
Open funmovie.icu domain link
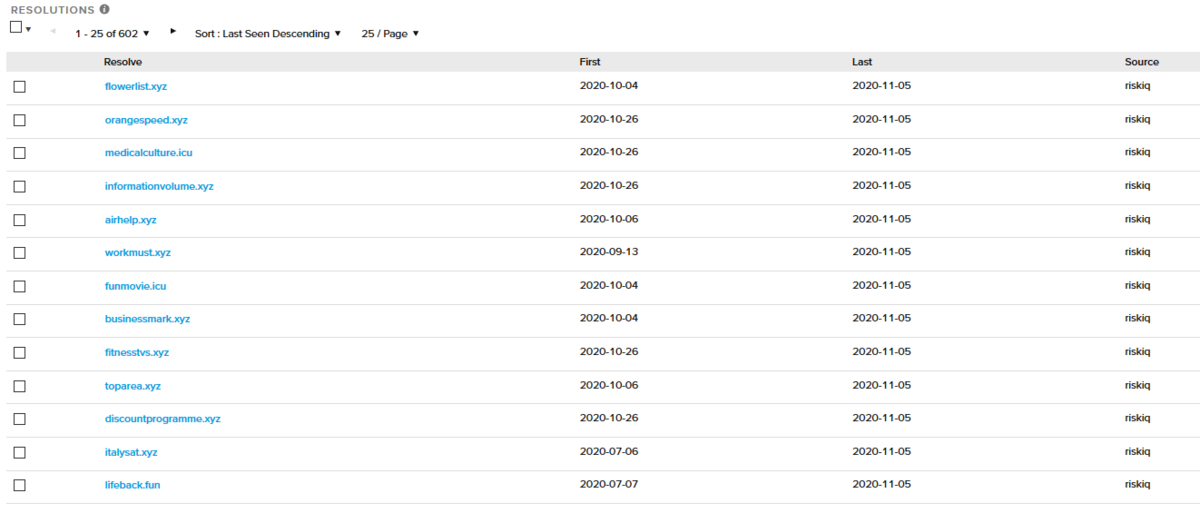135,285
